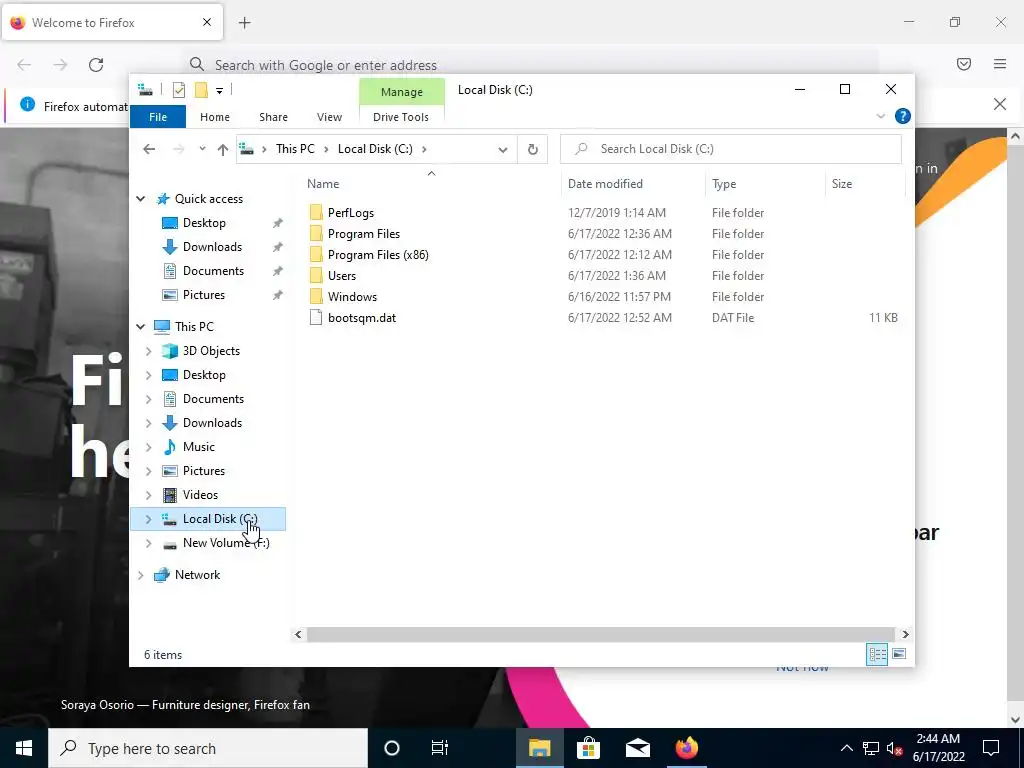1024x768 pixels.
Task: Open Explorer help question mark icon
Action: coord(903,116)
